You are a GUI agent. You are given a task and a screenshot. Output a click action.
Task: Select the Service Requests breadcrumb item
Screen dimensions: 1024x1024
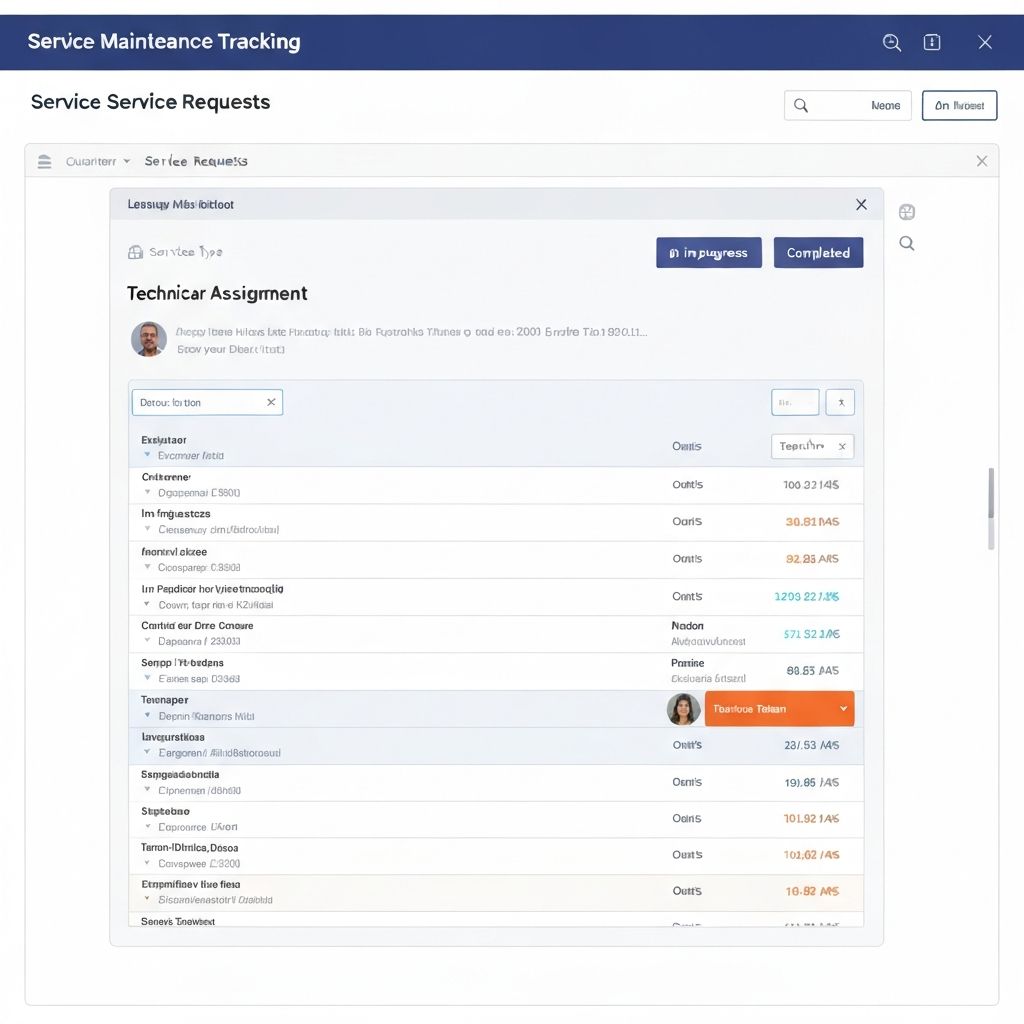point(196,161)
